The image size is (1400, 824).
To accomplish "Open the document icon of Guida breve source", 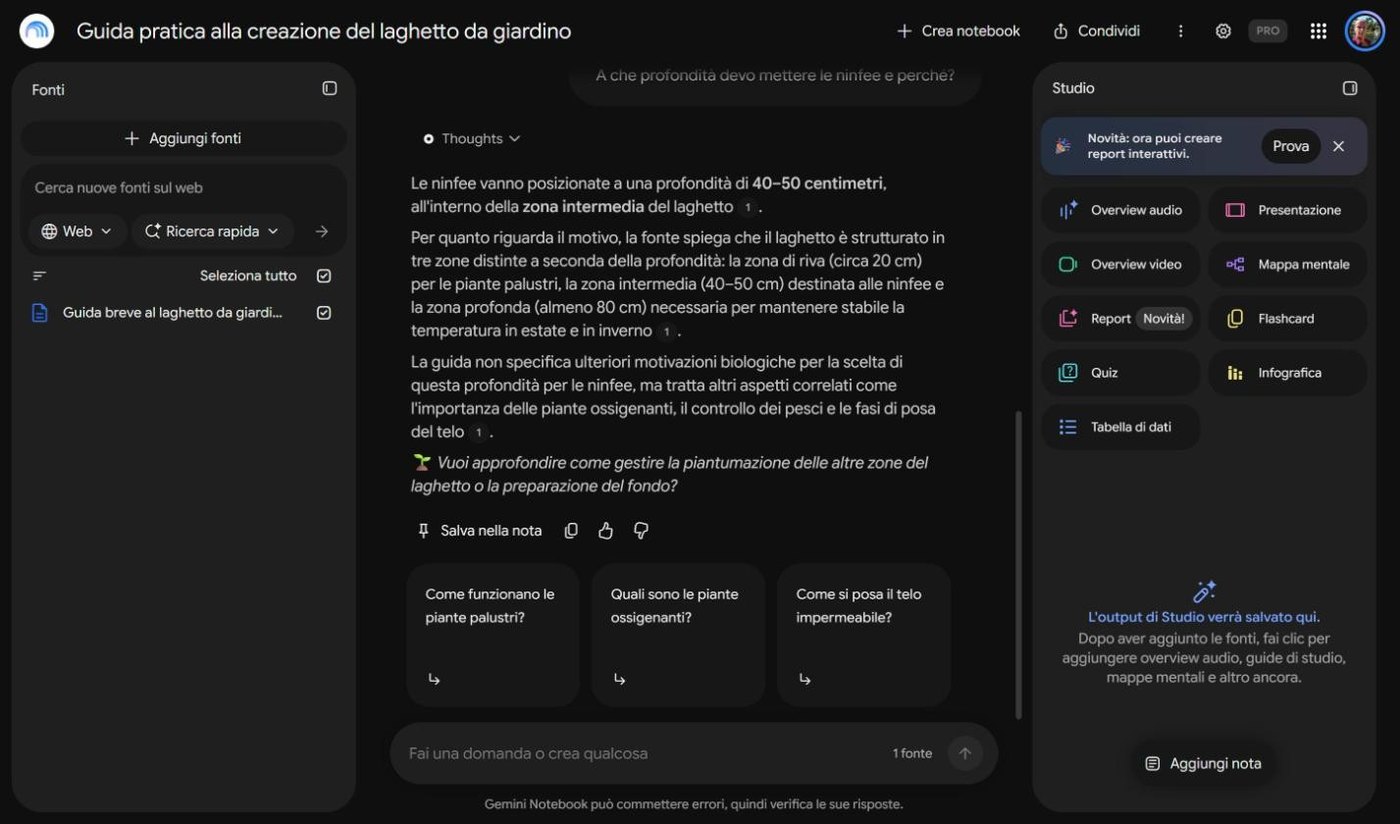I will [x=40, y=313].
